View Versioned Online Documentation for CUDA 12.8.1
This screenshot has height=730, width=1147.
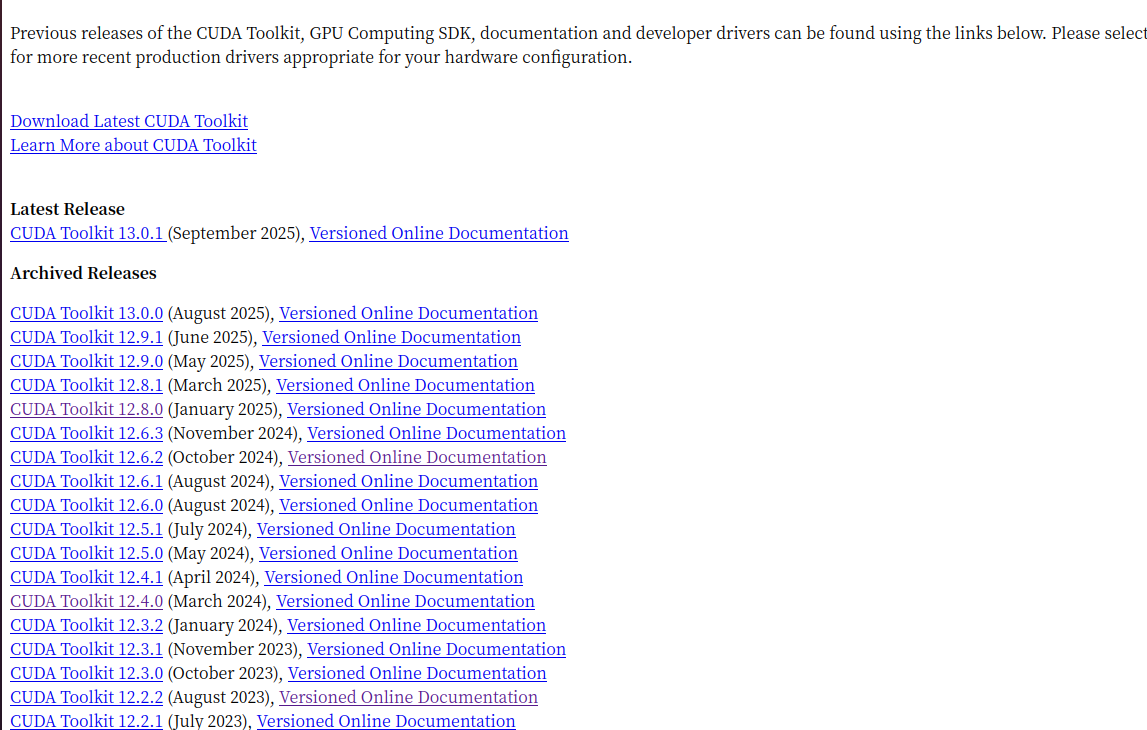[x=405, y=385]
